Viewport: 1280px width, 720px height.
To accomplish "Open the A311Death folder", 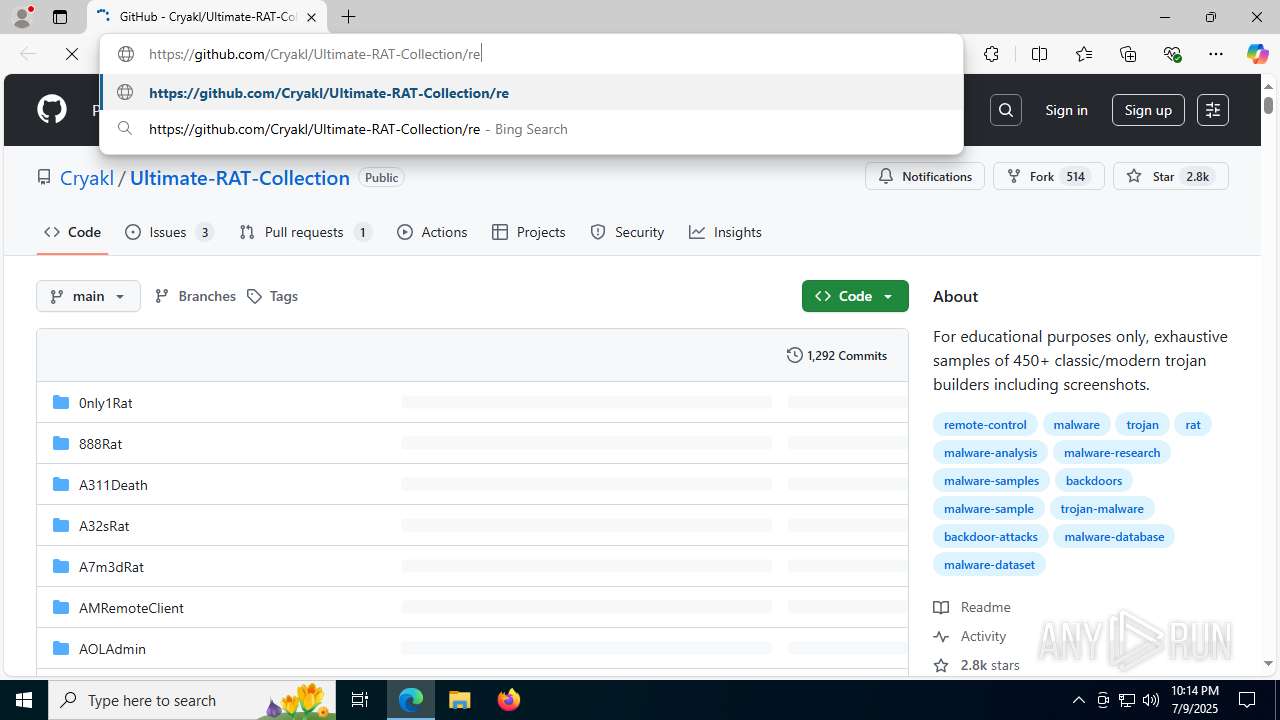I will tap(113, 484).
